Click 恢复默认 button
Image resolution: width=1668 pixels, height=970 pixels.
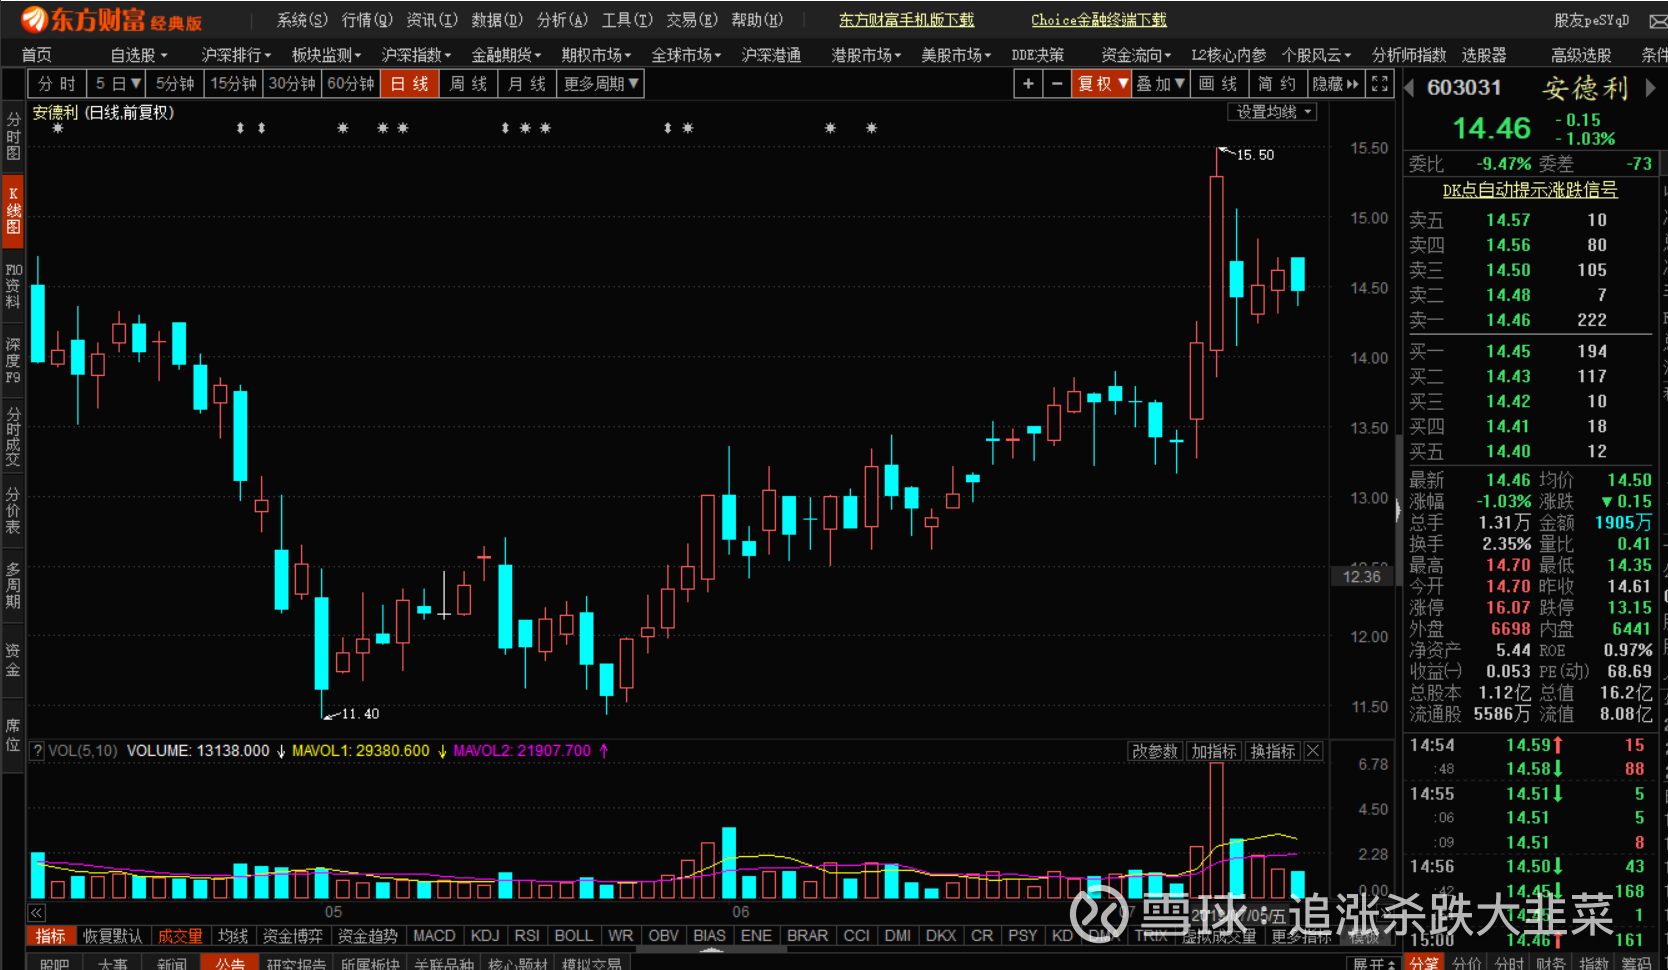[x=112, y=936]
